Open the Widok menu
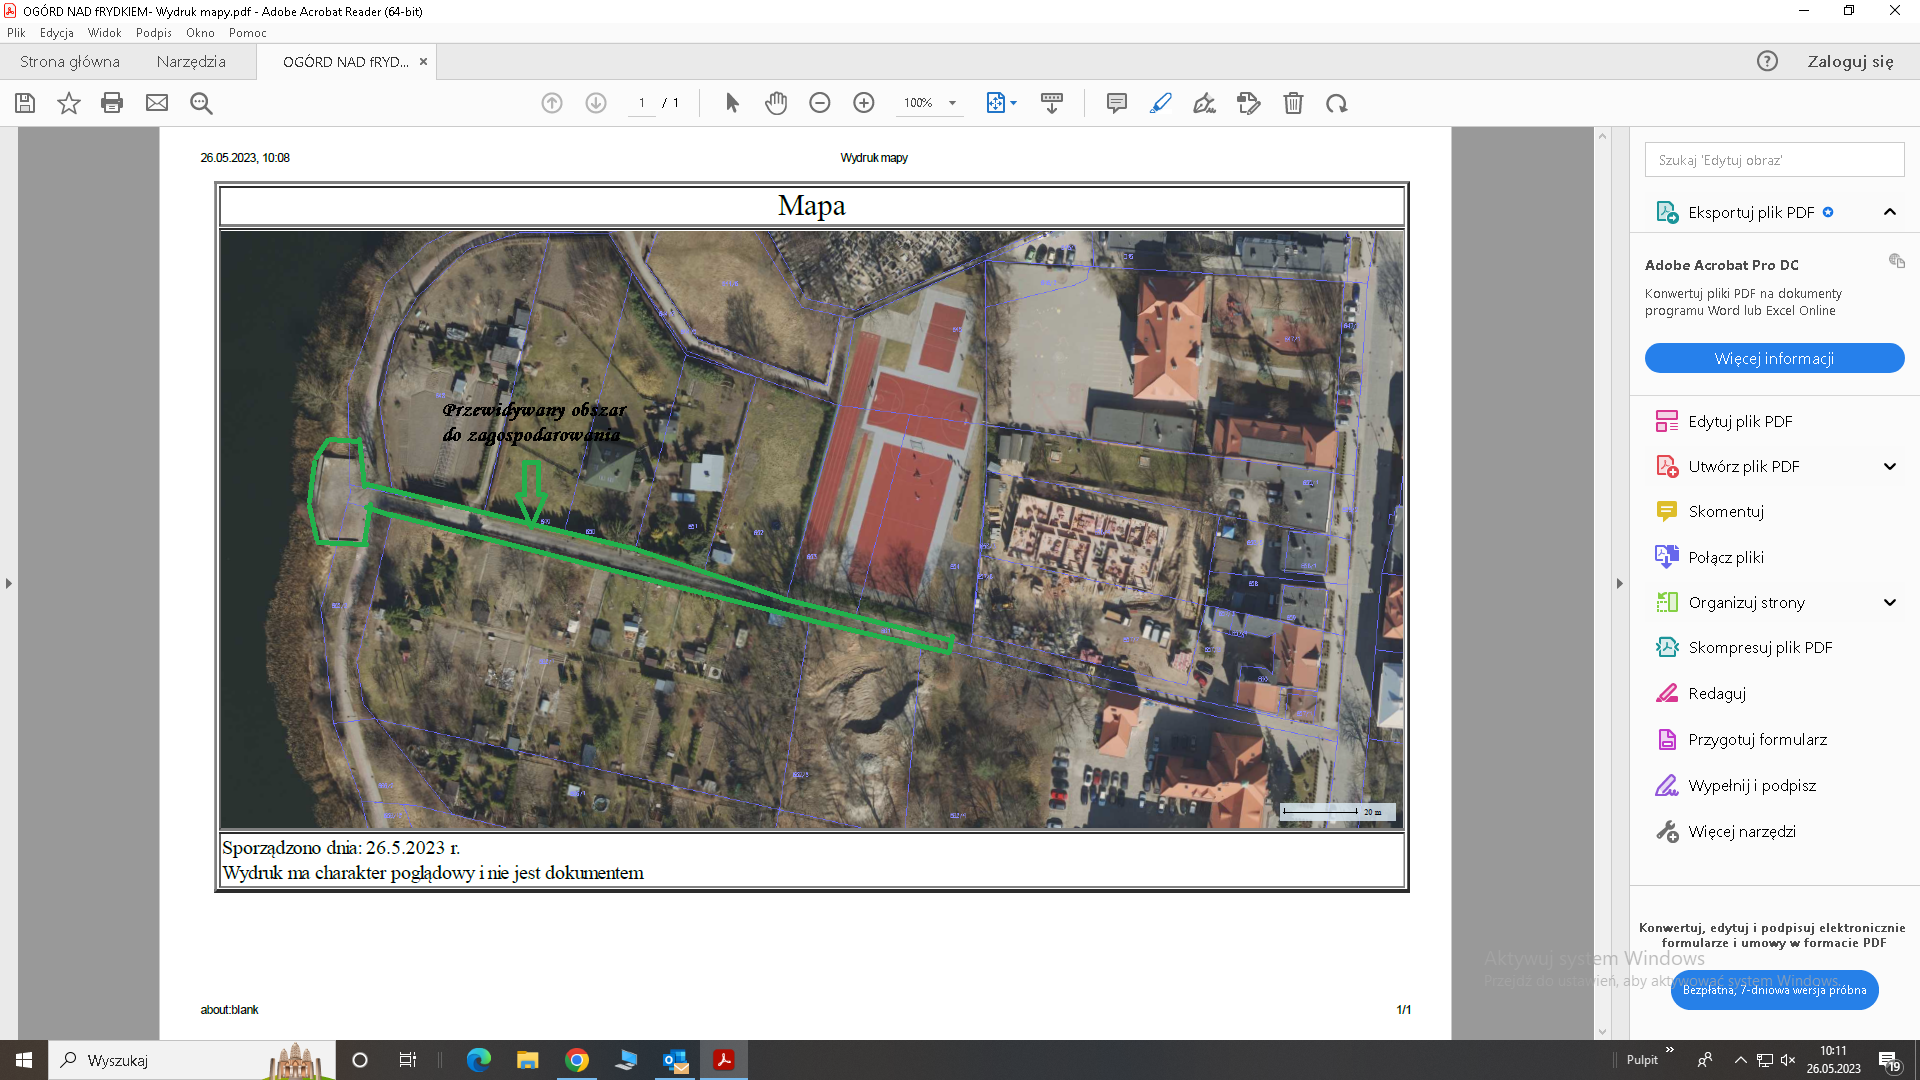Screen dimensions: 1920x1080 click(x=104, y=33)
